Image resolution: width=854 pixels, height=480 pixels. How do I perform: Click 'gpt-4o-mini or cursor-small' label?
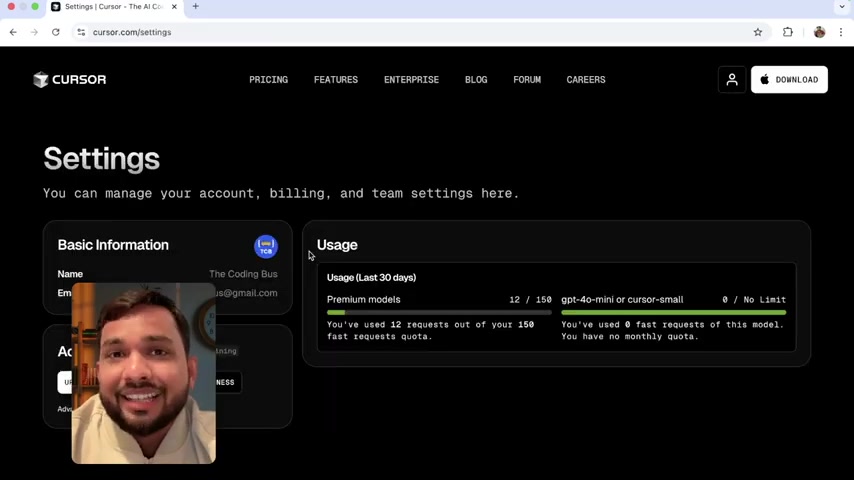(622, 300)
